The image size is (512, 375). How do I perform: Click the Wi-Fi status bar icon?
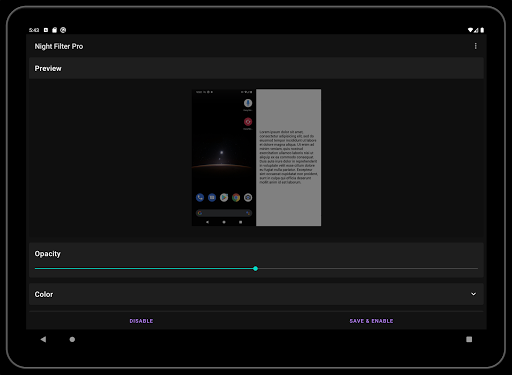click(470, 30)
